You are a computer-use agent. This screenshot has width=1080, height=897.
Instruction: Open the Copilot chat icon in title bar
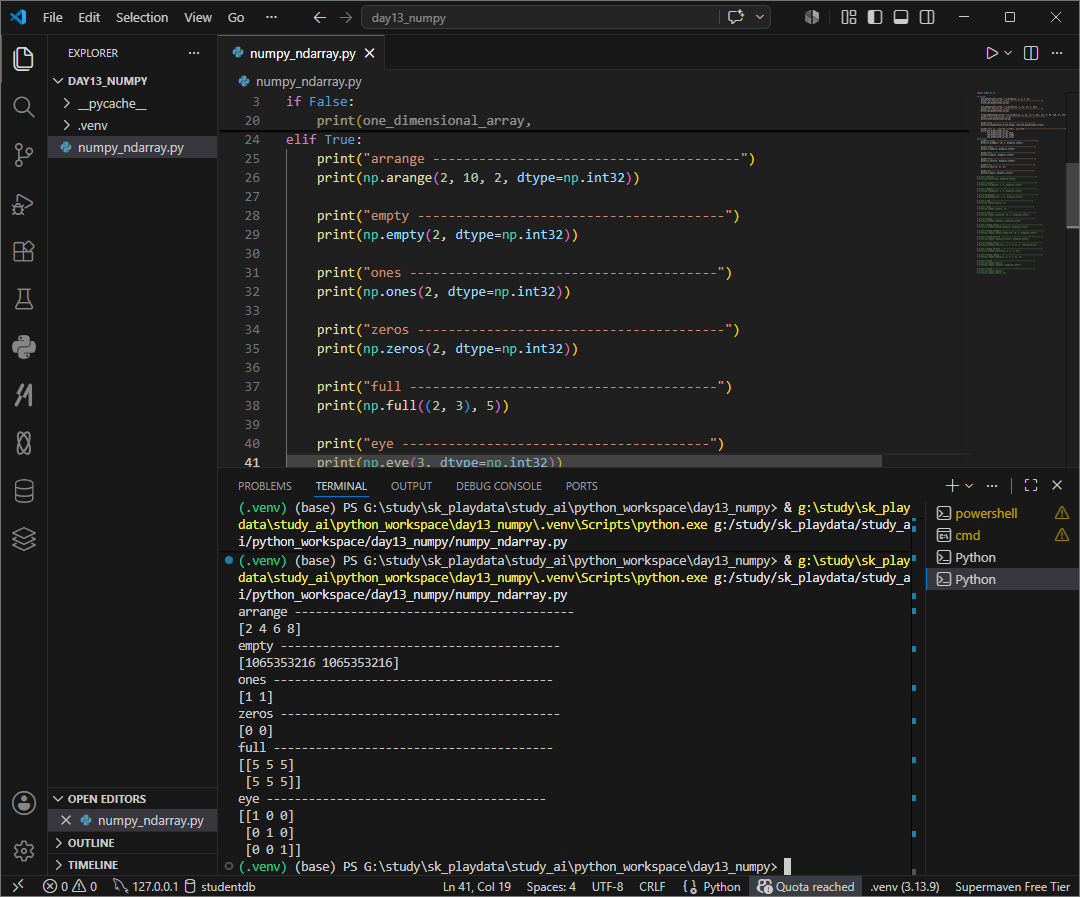click(x=736, y=17)
